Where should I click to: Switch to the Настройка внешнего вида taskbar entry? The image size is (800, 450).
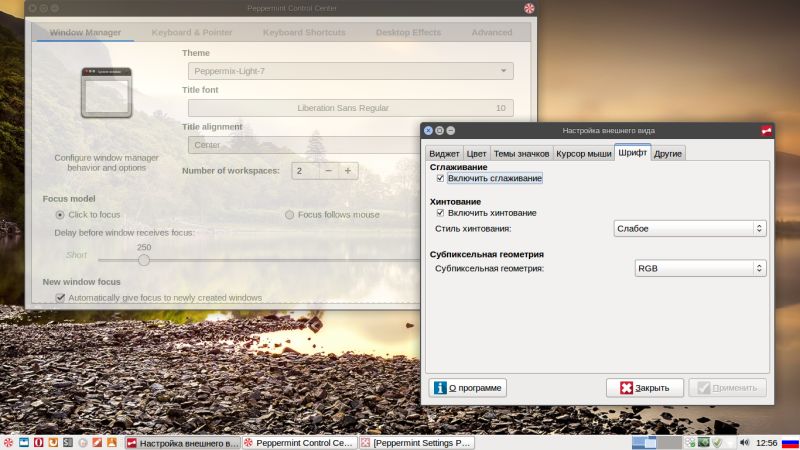[x=183, y=443]
